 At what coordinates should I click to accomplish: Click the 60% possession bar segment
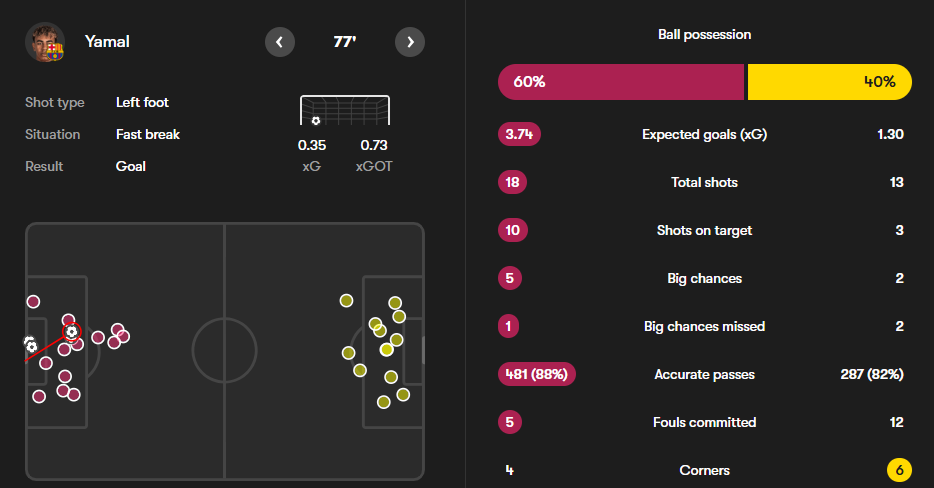tap(621, 82)
